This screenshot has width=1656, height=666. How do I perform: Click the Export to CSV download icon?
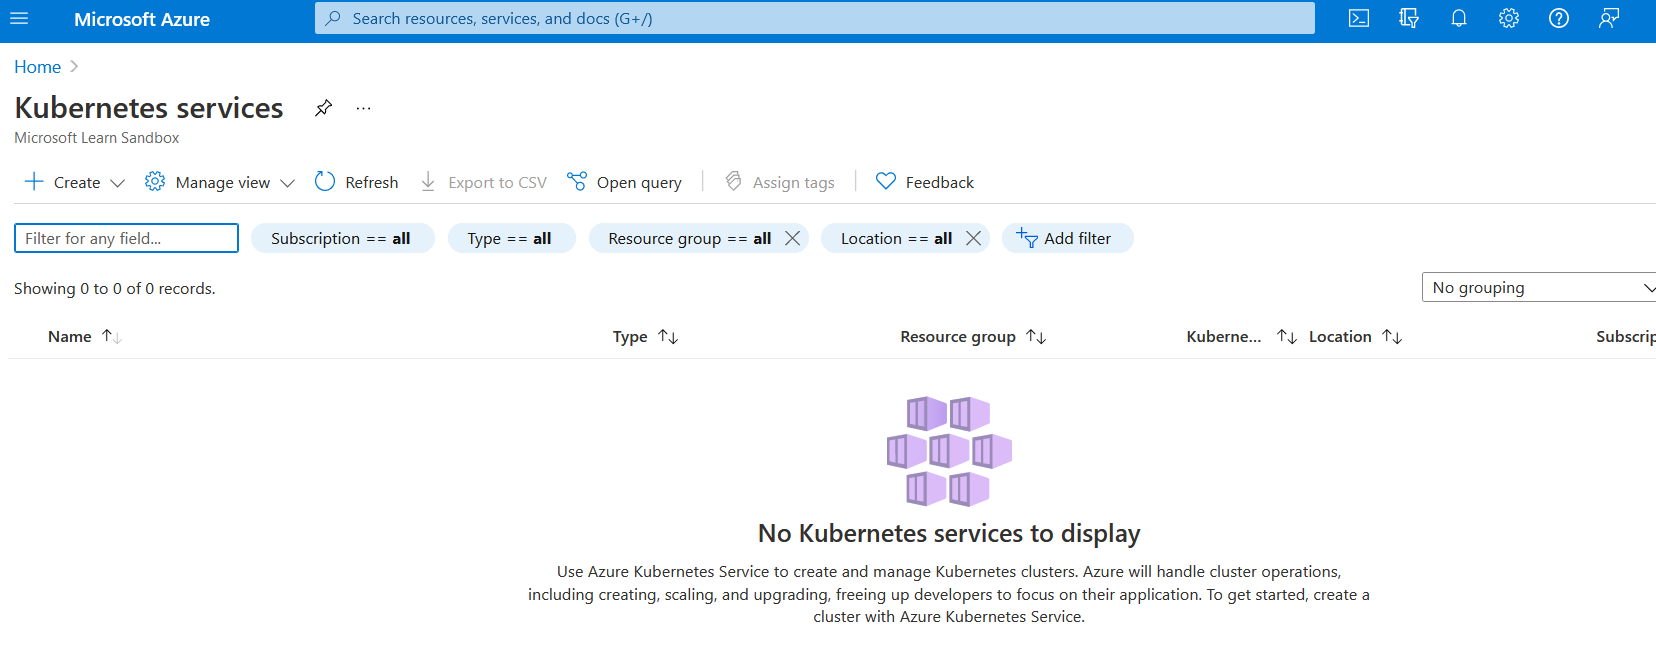(428, 181)
